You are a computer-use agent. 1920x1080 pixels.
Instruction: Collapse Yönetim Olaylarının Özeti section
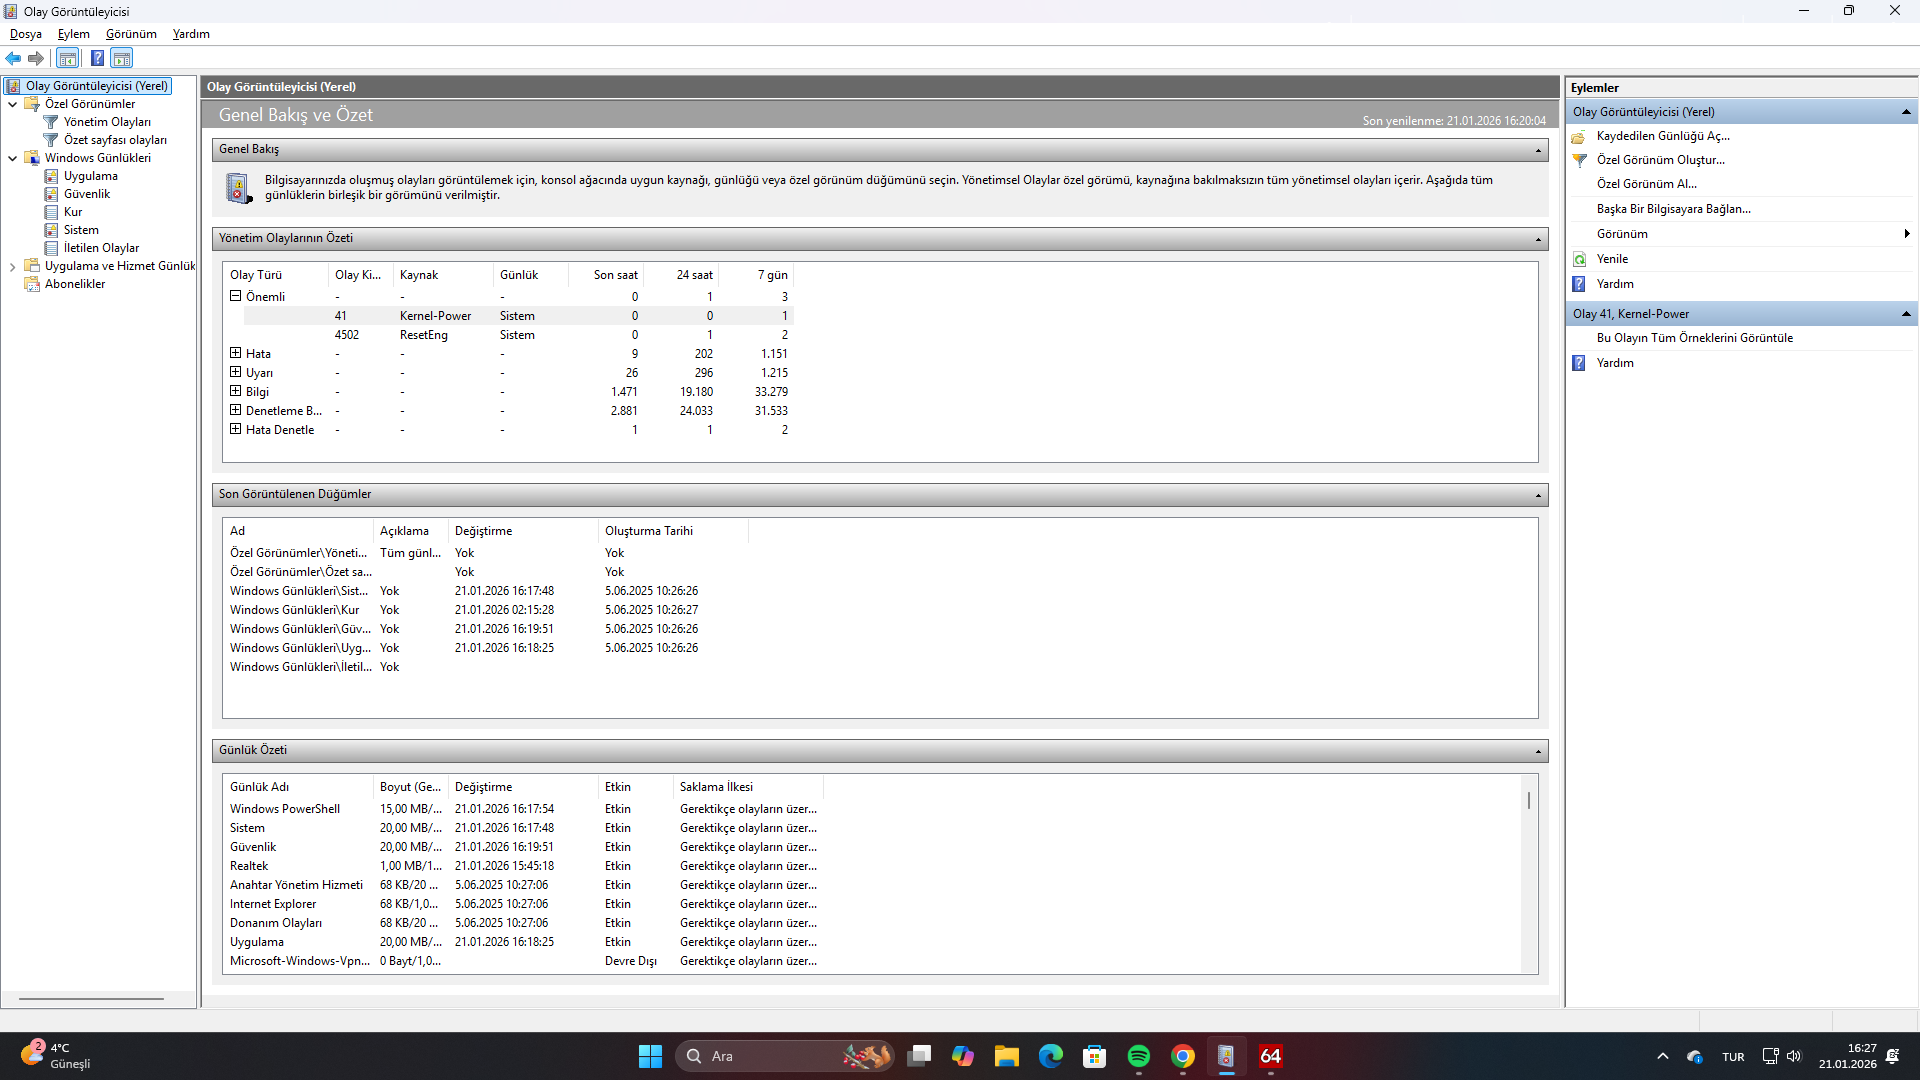click(x=1538, y=239)
